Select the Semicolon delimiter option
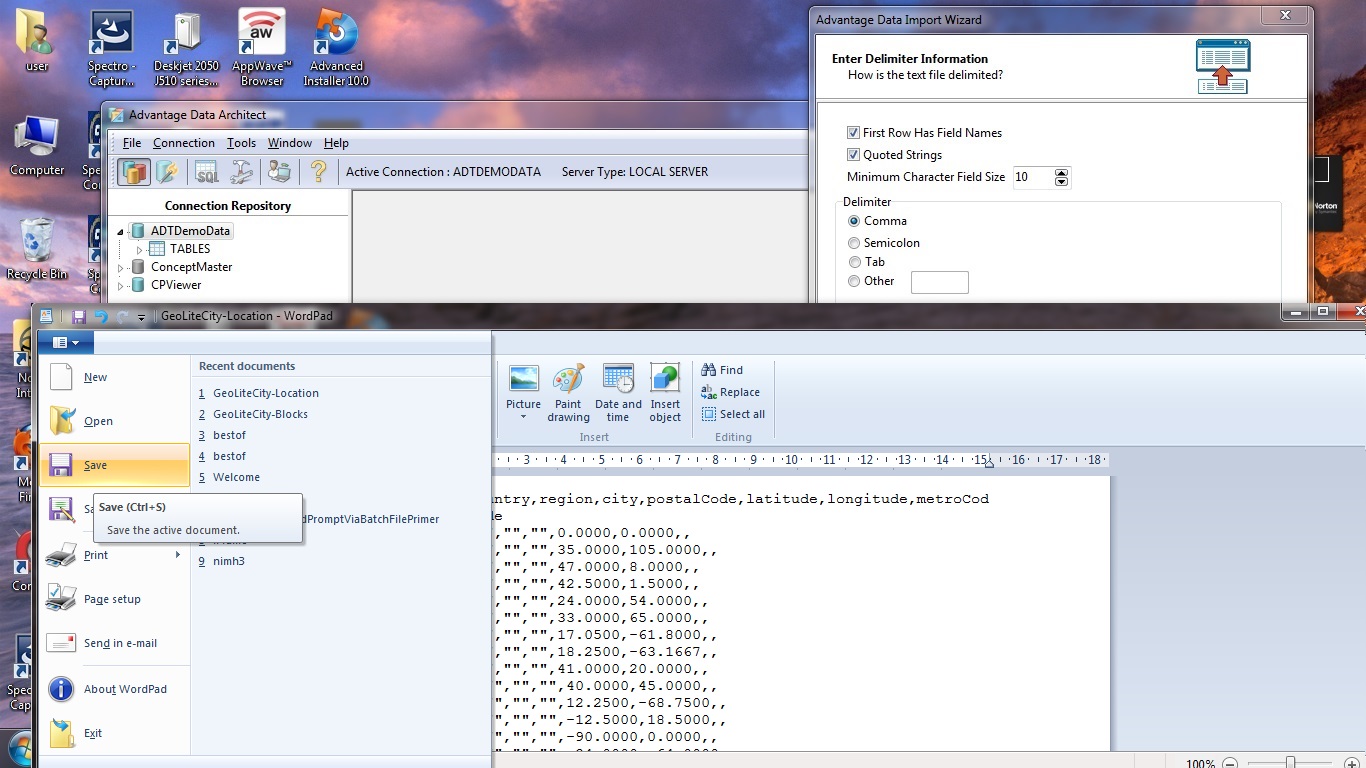 click(854, 243)
